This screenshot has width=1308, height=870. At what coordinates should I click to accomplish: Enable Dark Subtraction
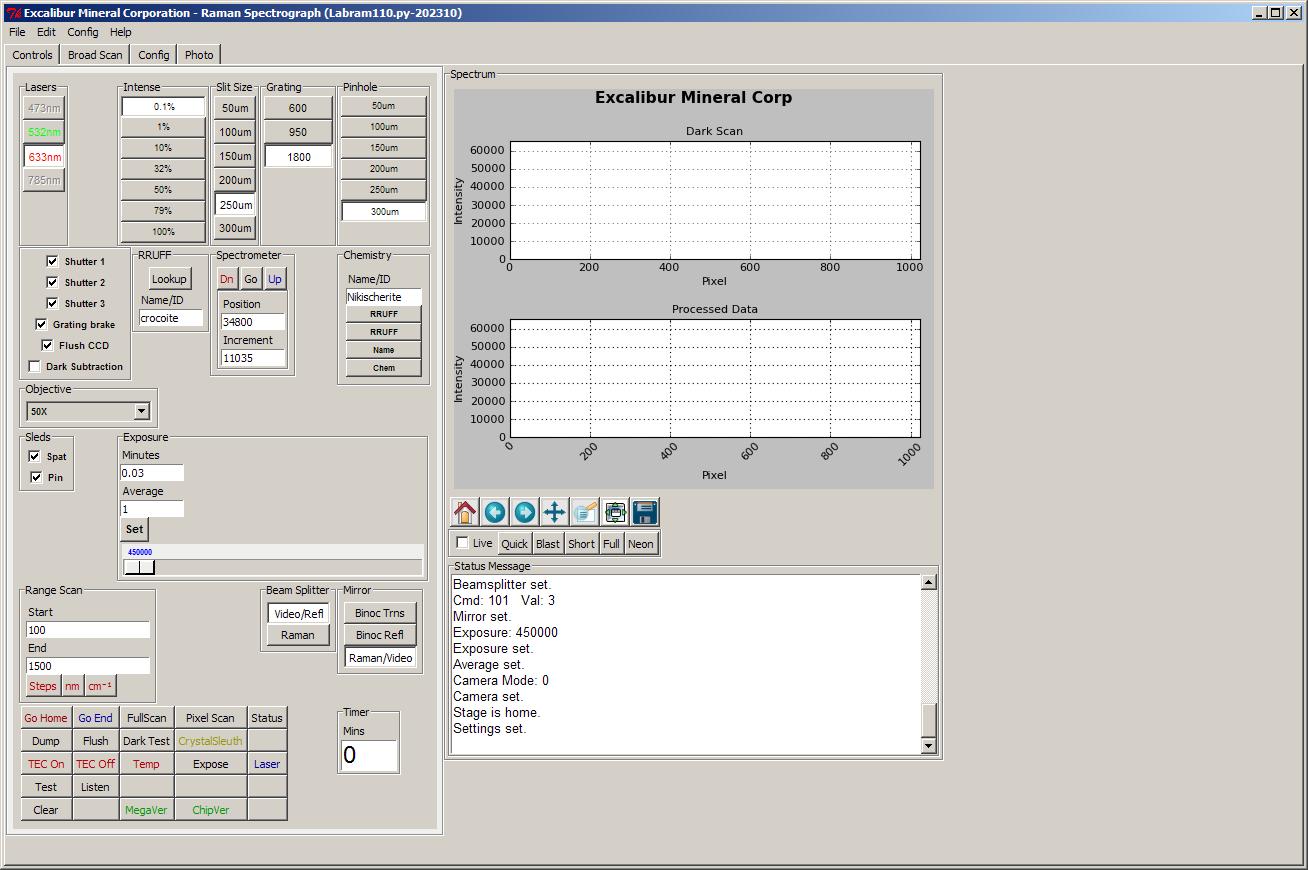pos(34,366)
